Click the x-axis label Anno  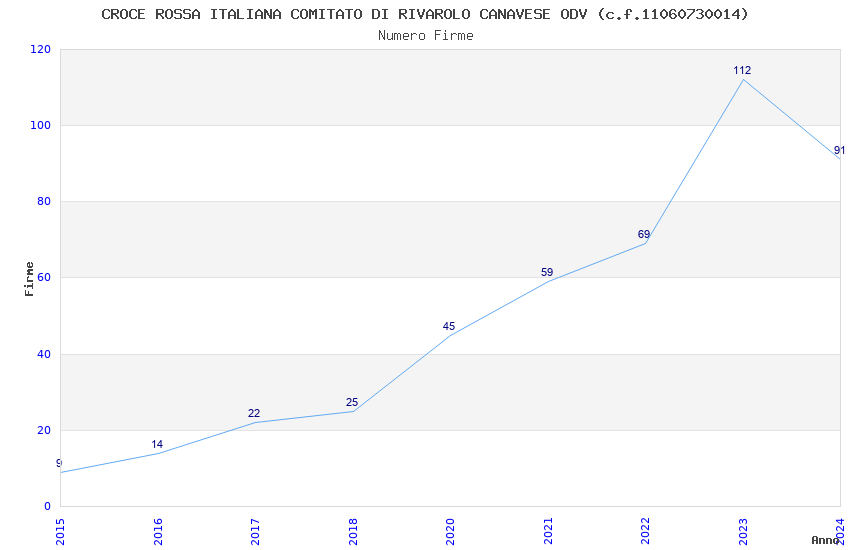click(825, 540)
